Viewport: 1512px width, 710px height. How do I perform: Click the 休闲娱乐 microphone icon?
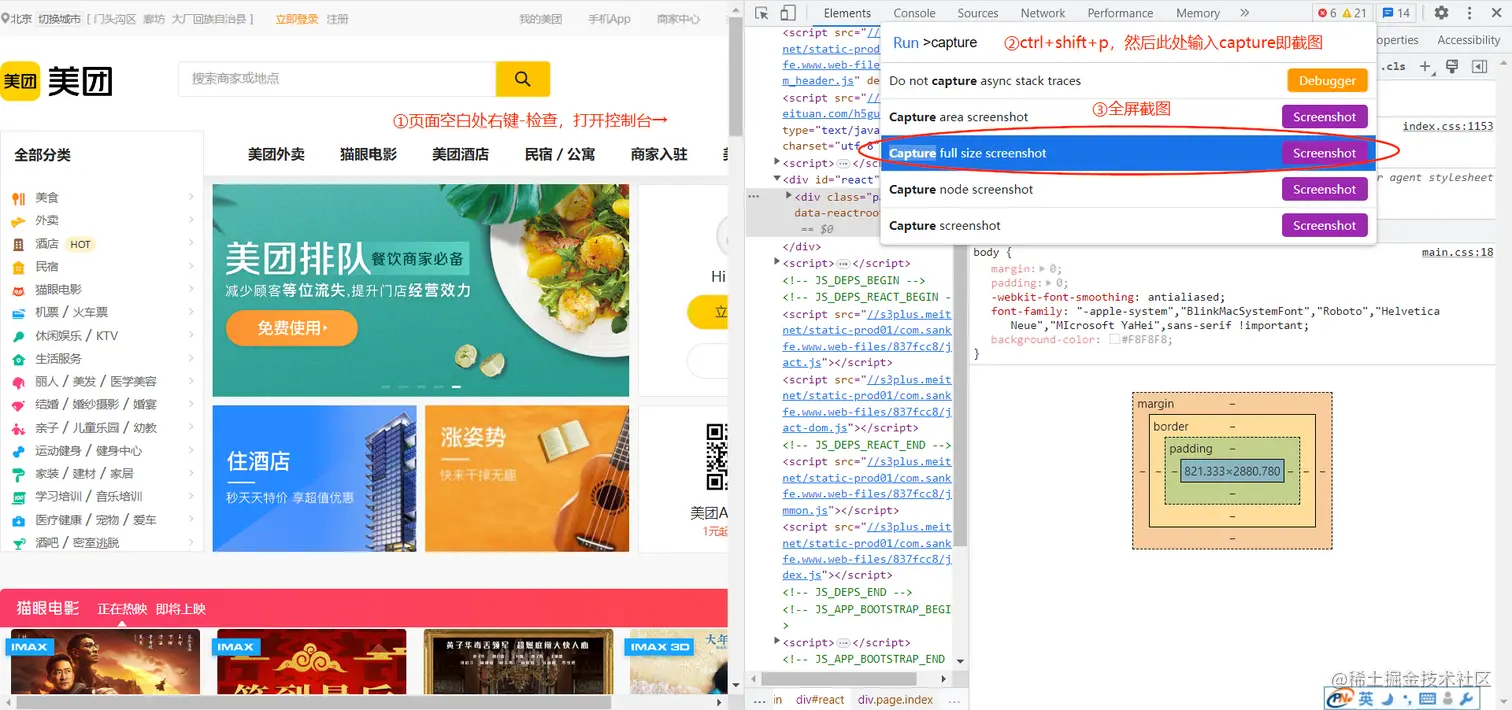[x=18, y=336]
